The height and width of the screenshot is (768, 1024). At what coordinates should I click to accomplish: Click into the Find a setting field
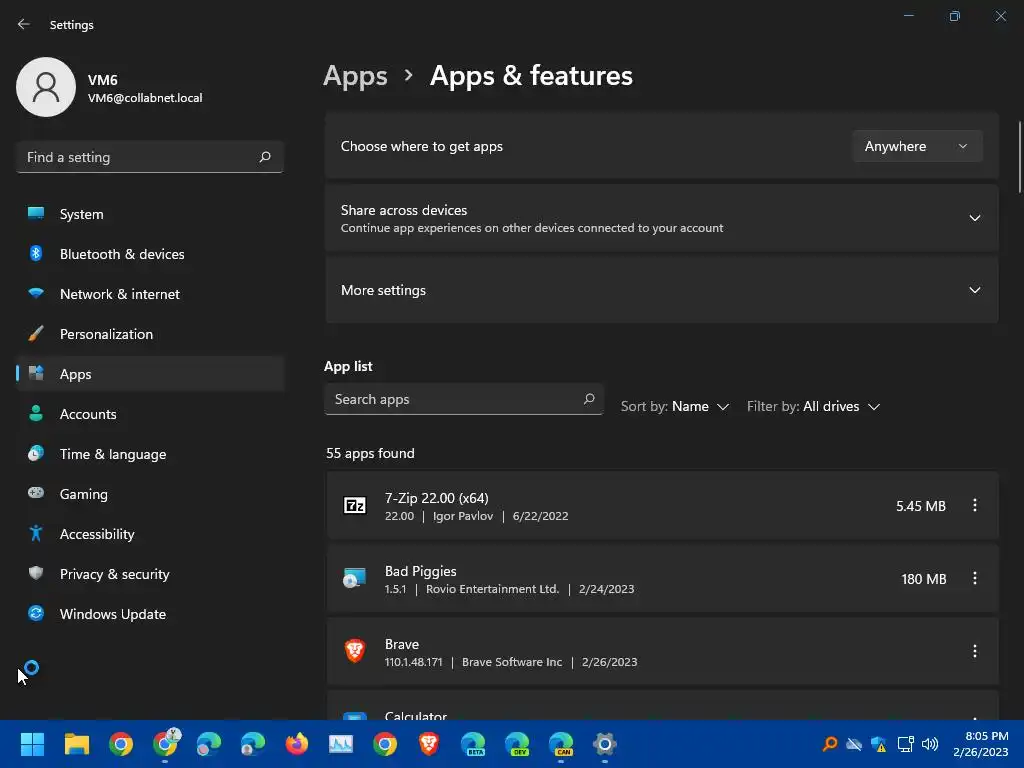(x=150, y=157)
